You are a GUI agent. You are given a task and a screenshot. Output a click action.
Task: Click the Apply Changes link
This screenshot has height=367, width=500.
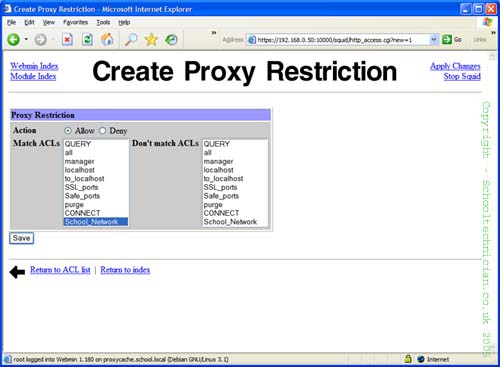(x=455, y=66)
